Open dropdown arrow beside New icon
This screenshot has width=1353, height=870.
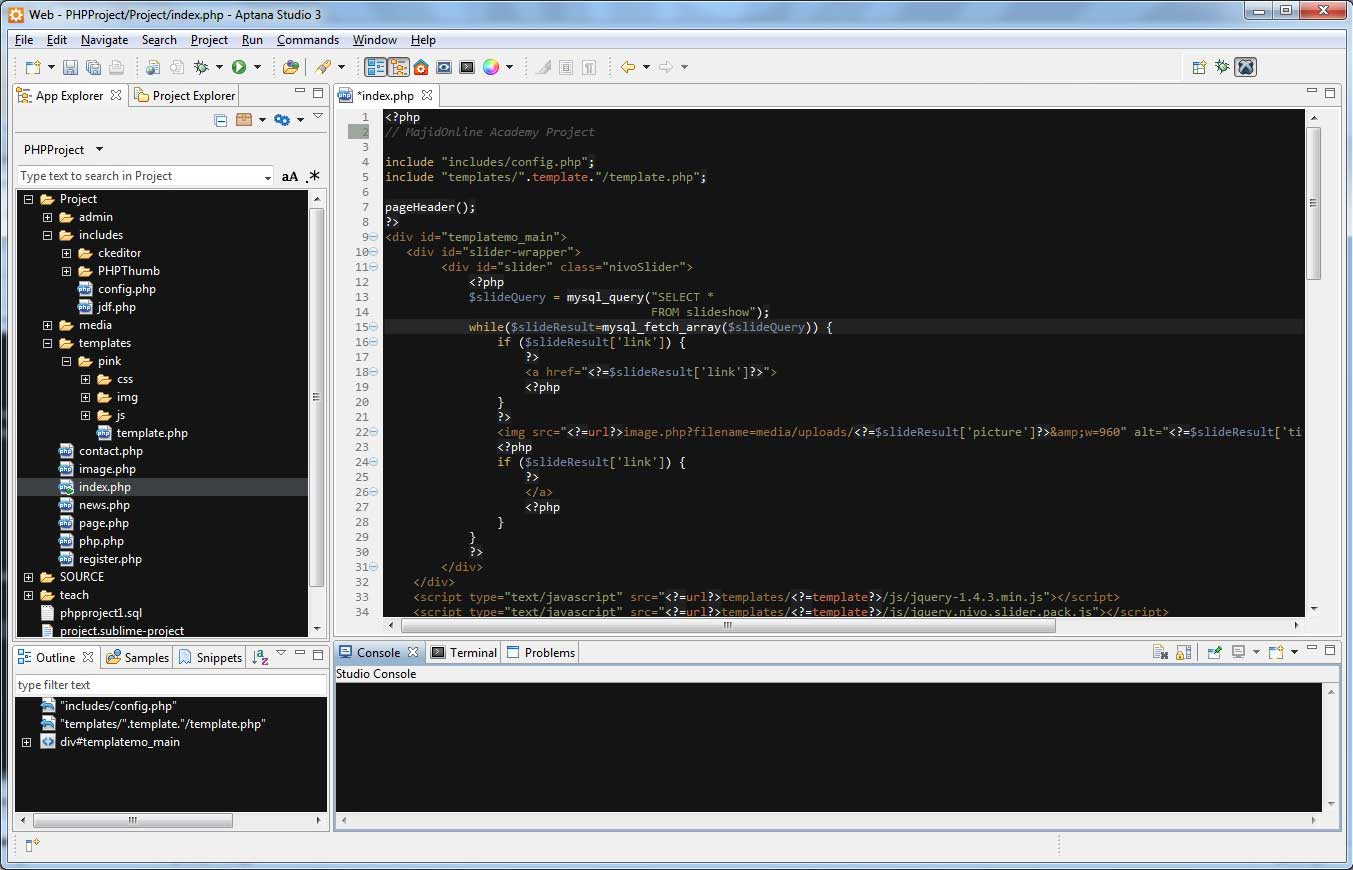pos(51,67)
